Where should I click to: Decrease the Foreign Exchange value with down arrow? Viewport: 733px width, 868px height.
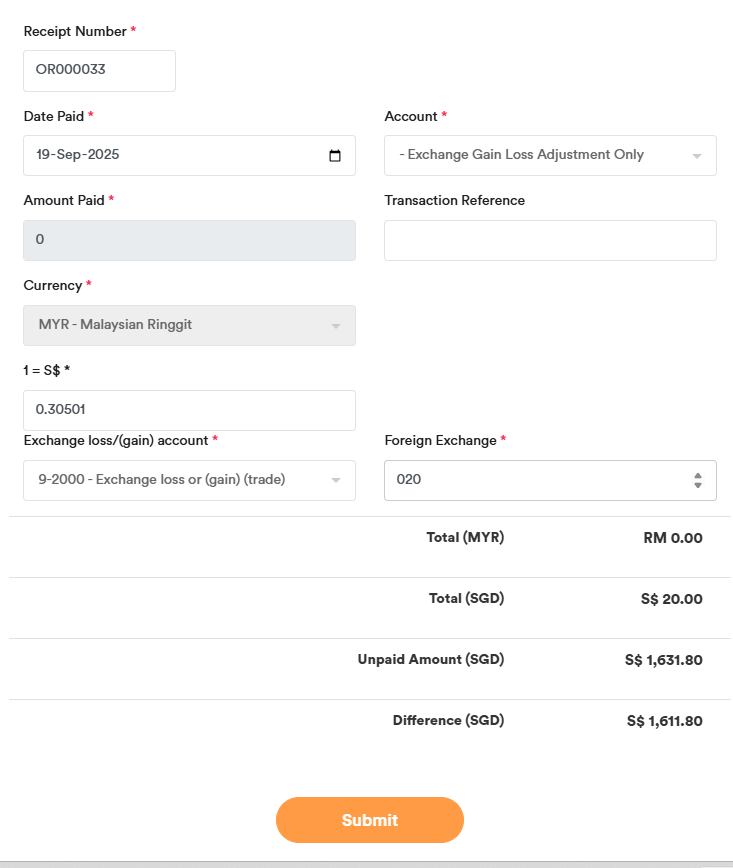point(697,485)
